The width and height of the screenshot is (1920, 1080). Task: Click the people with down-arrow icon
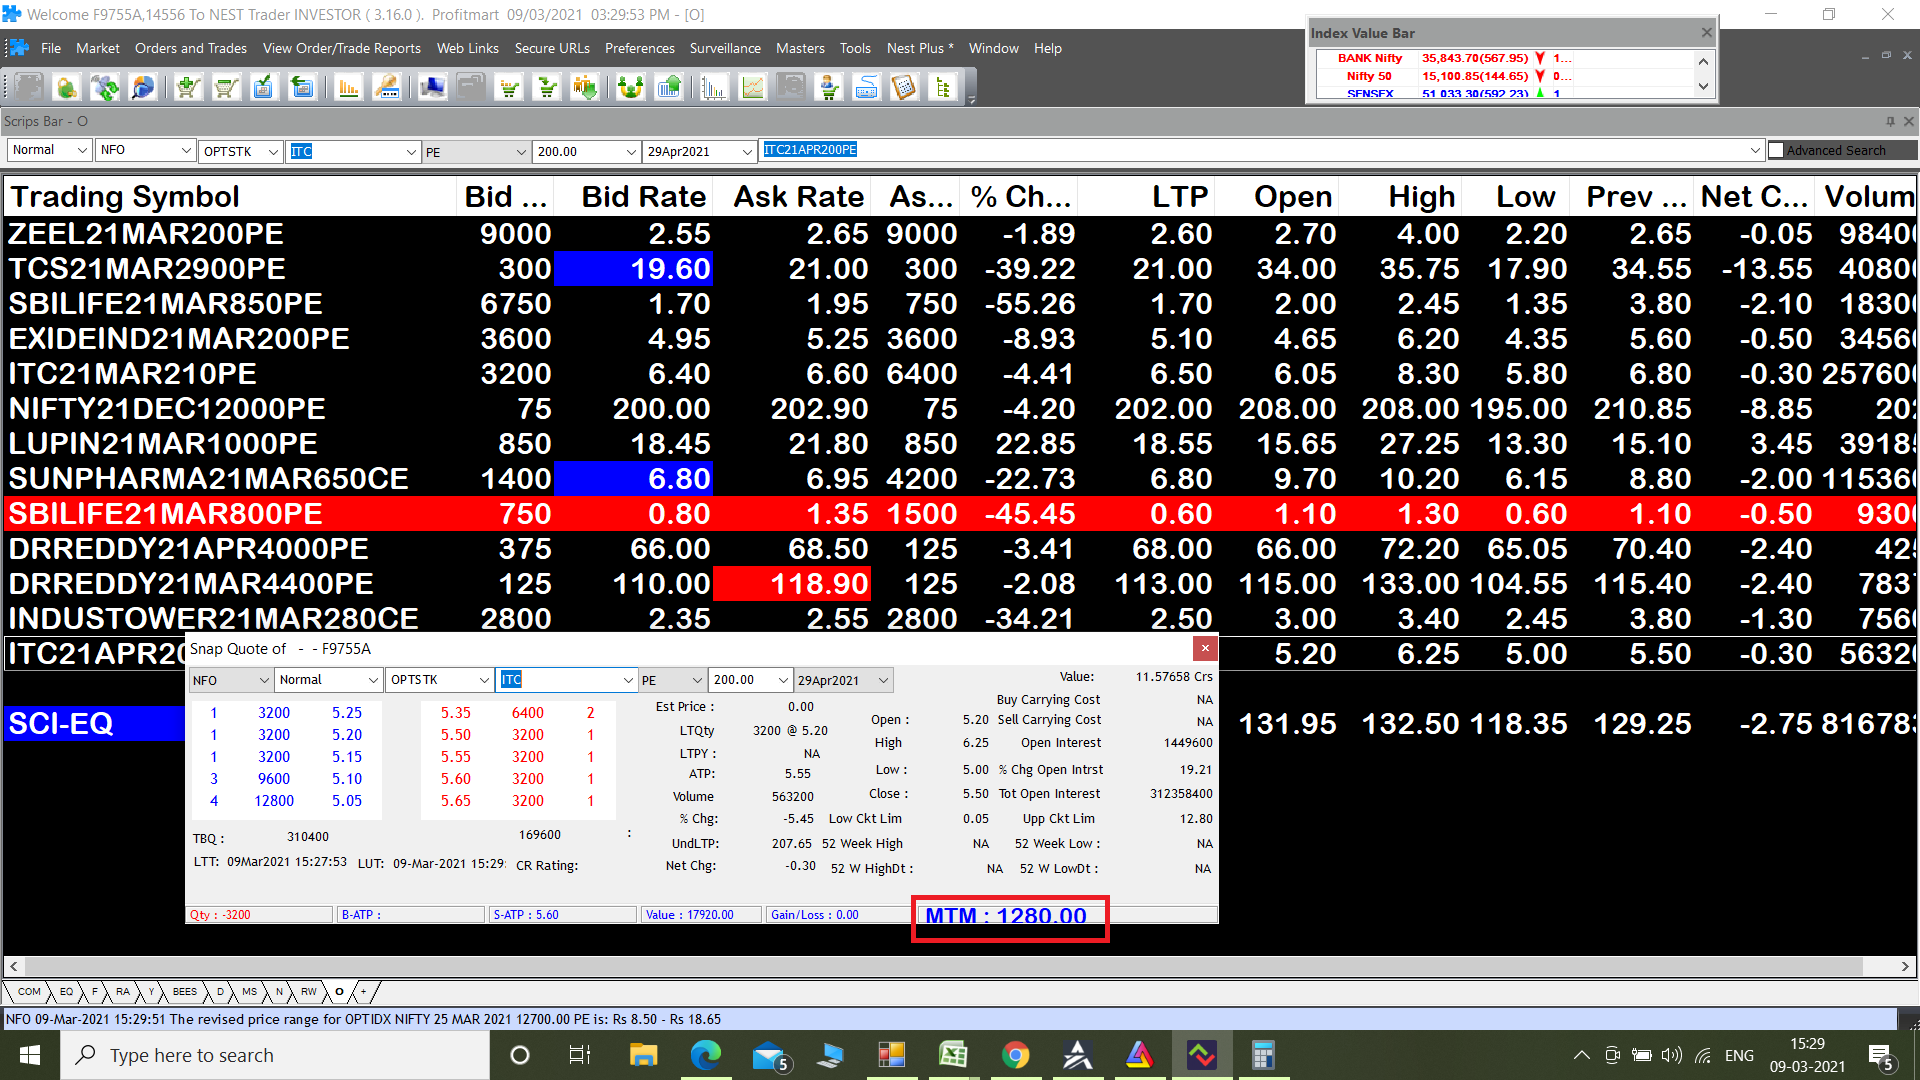point(586,88)
